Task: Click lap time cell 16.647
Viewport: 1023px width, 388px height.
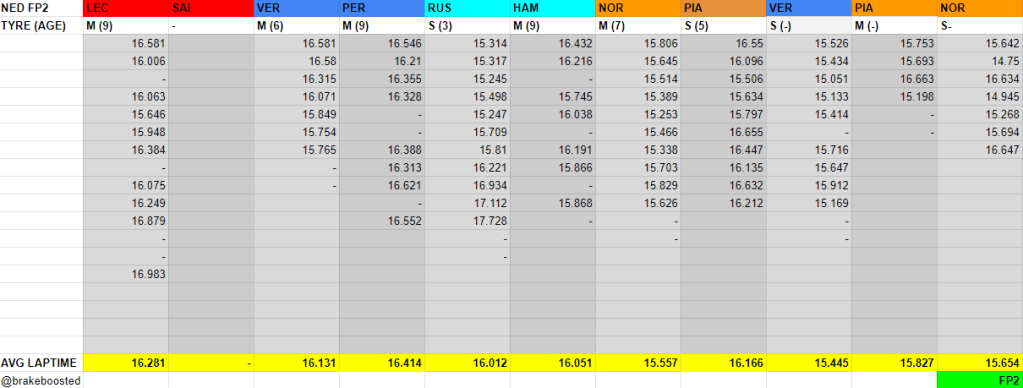Action: pyautogui.click(x=980, y=150)
